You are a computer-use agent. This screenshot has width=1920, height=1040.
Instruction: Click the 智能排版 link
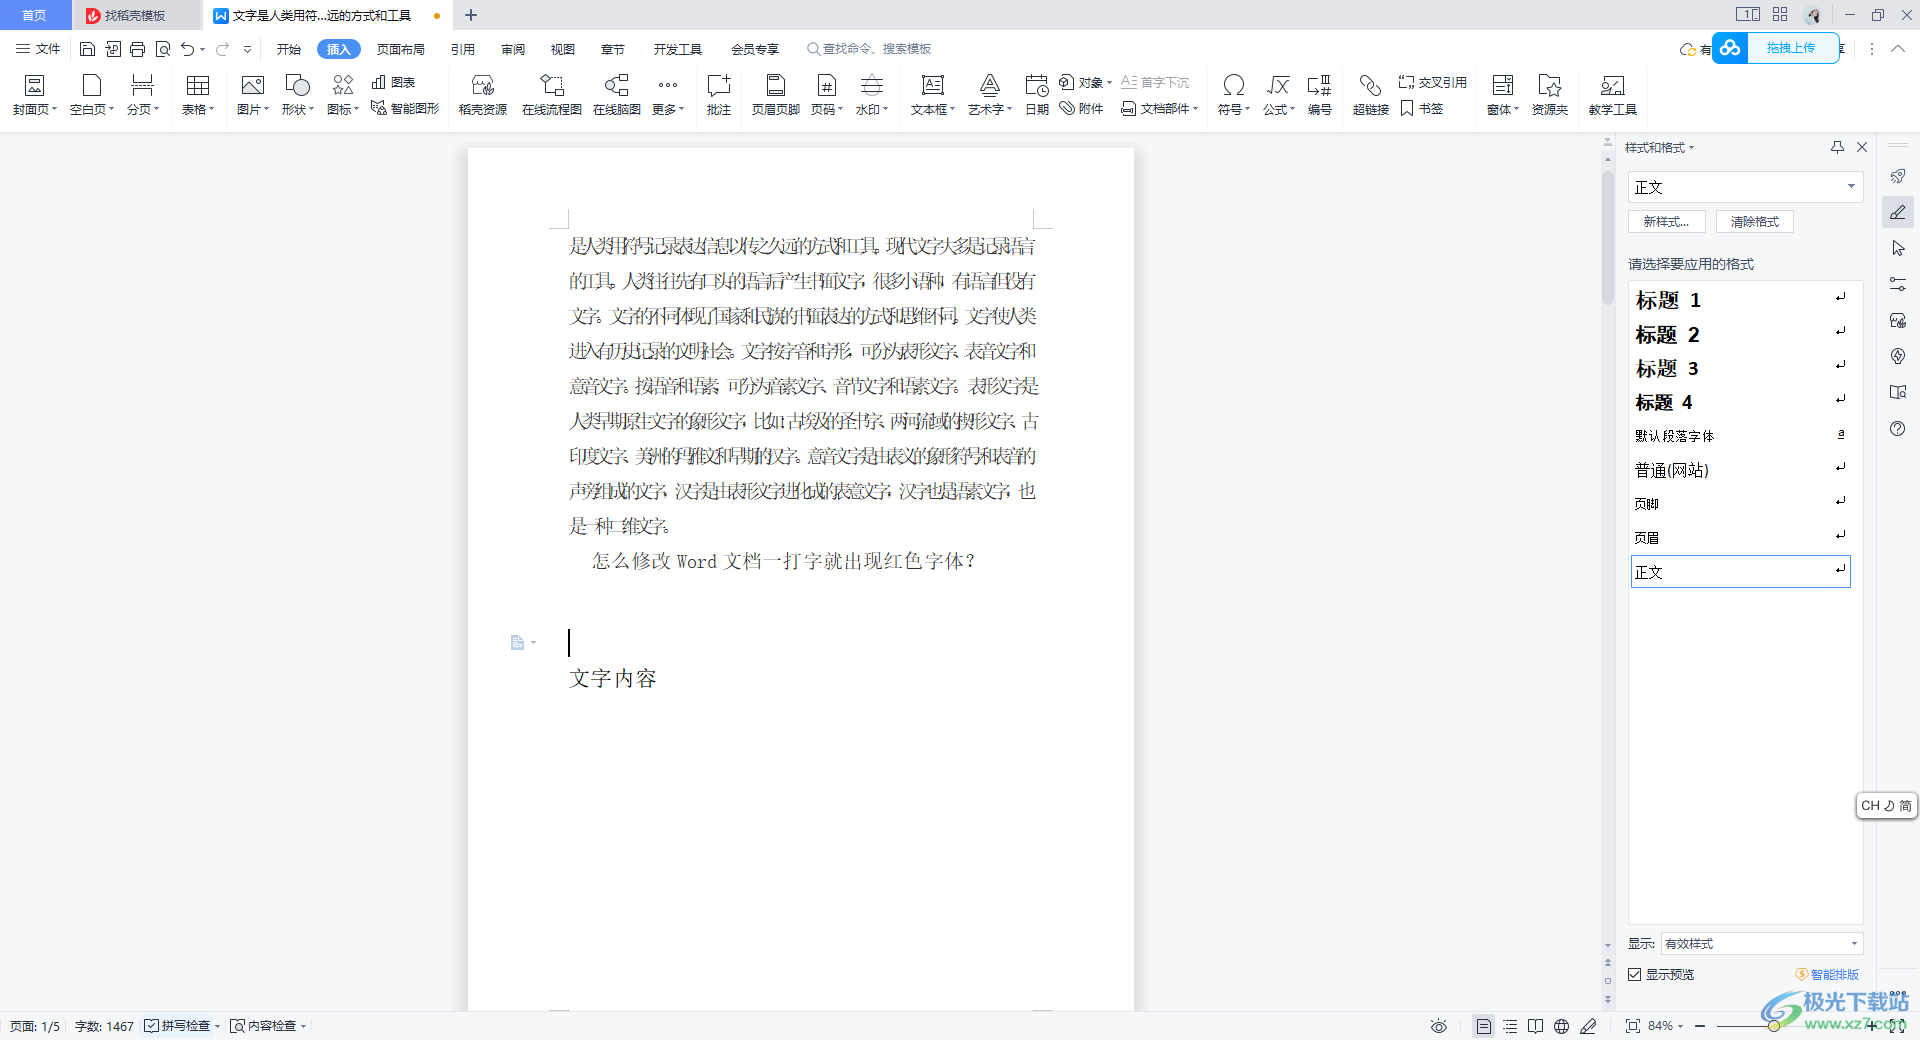tap(1828, 974)
